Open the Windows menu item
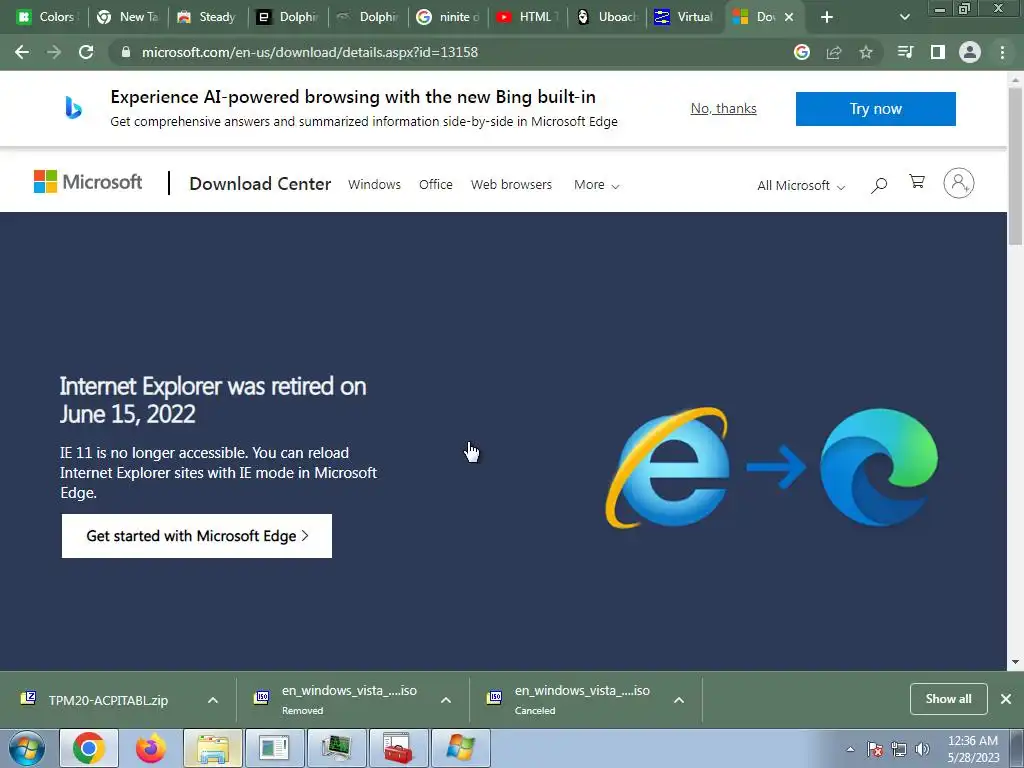The height and width of the screenshot is (768, 1024). pyautogui.click(x=374, y=185)
